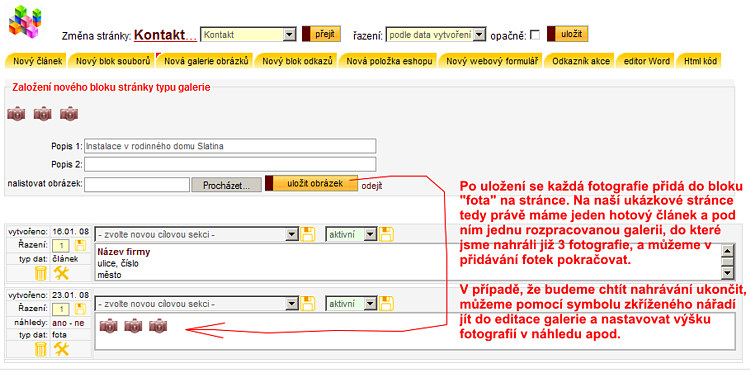The height and width of the screenshot is (378, 750).
Task: Click the odejít link
Action: (x=372, y=186)
